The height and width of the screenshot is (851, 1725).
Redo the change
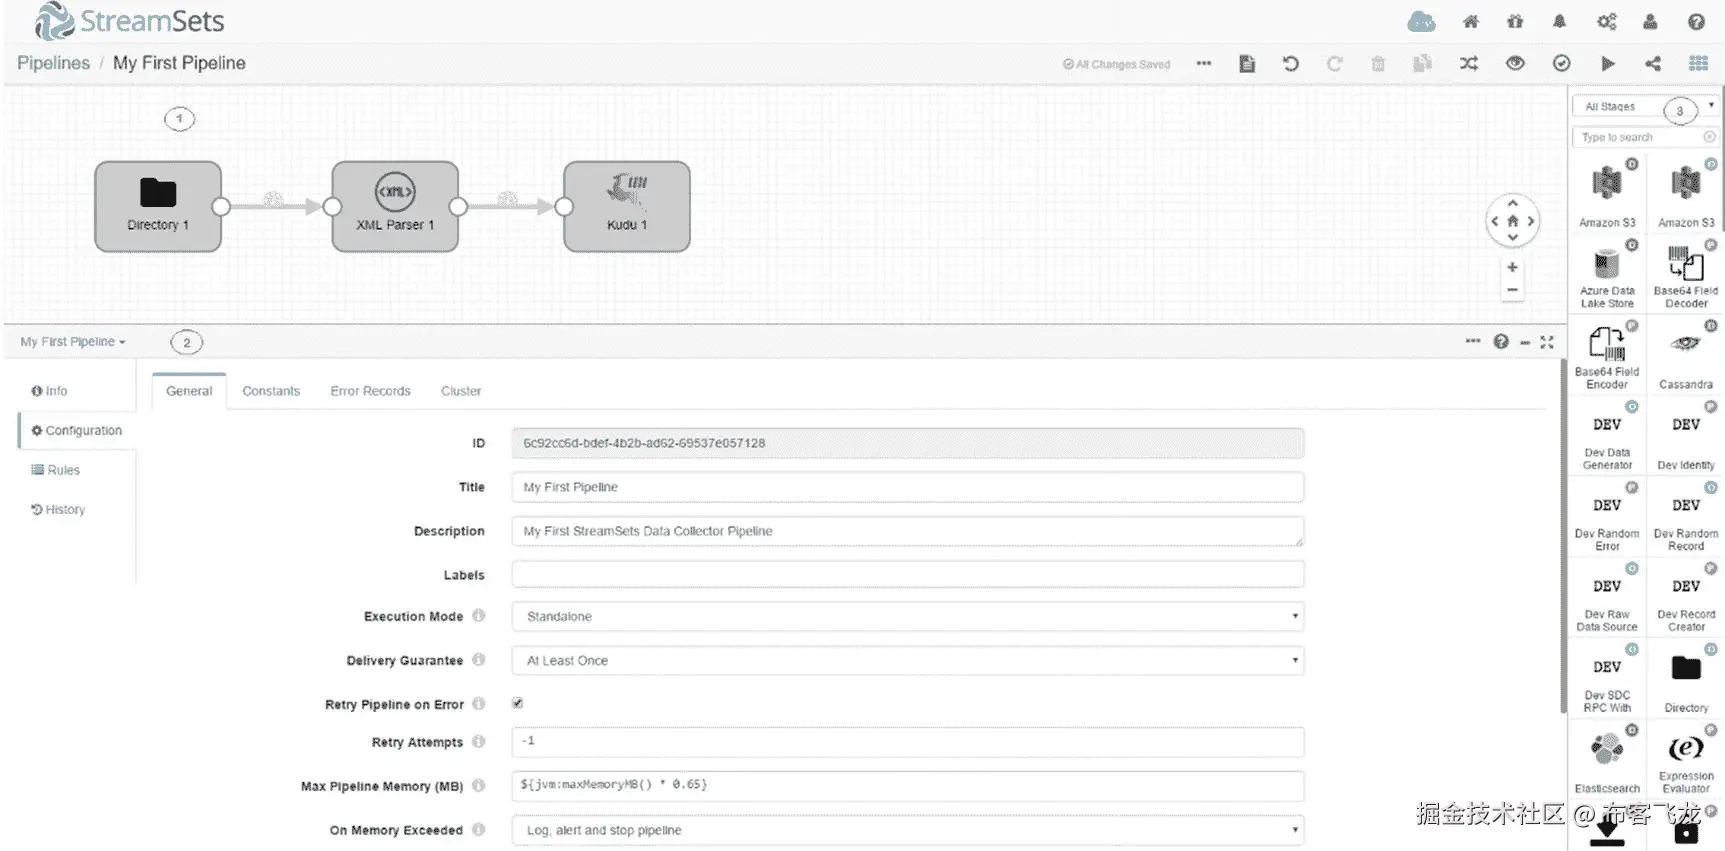coord(1334,63)
